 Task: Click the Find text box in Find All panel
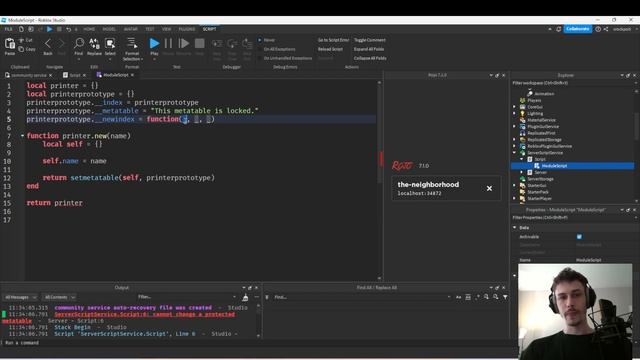[362, 297]
